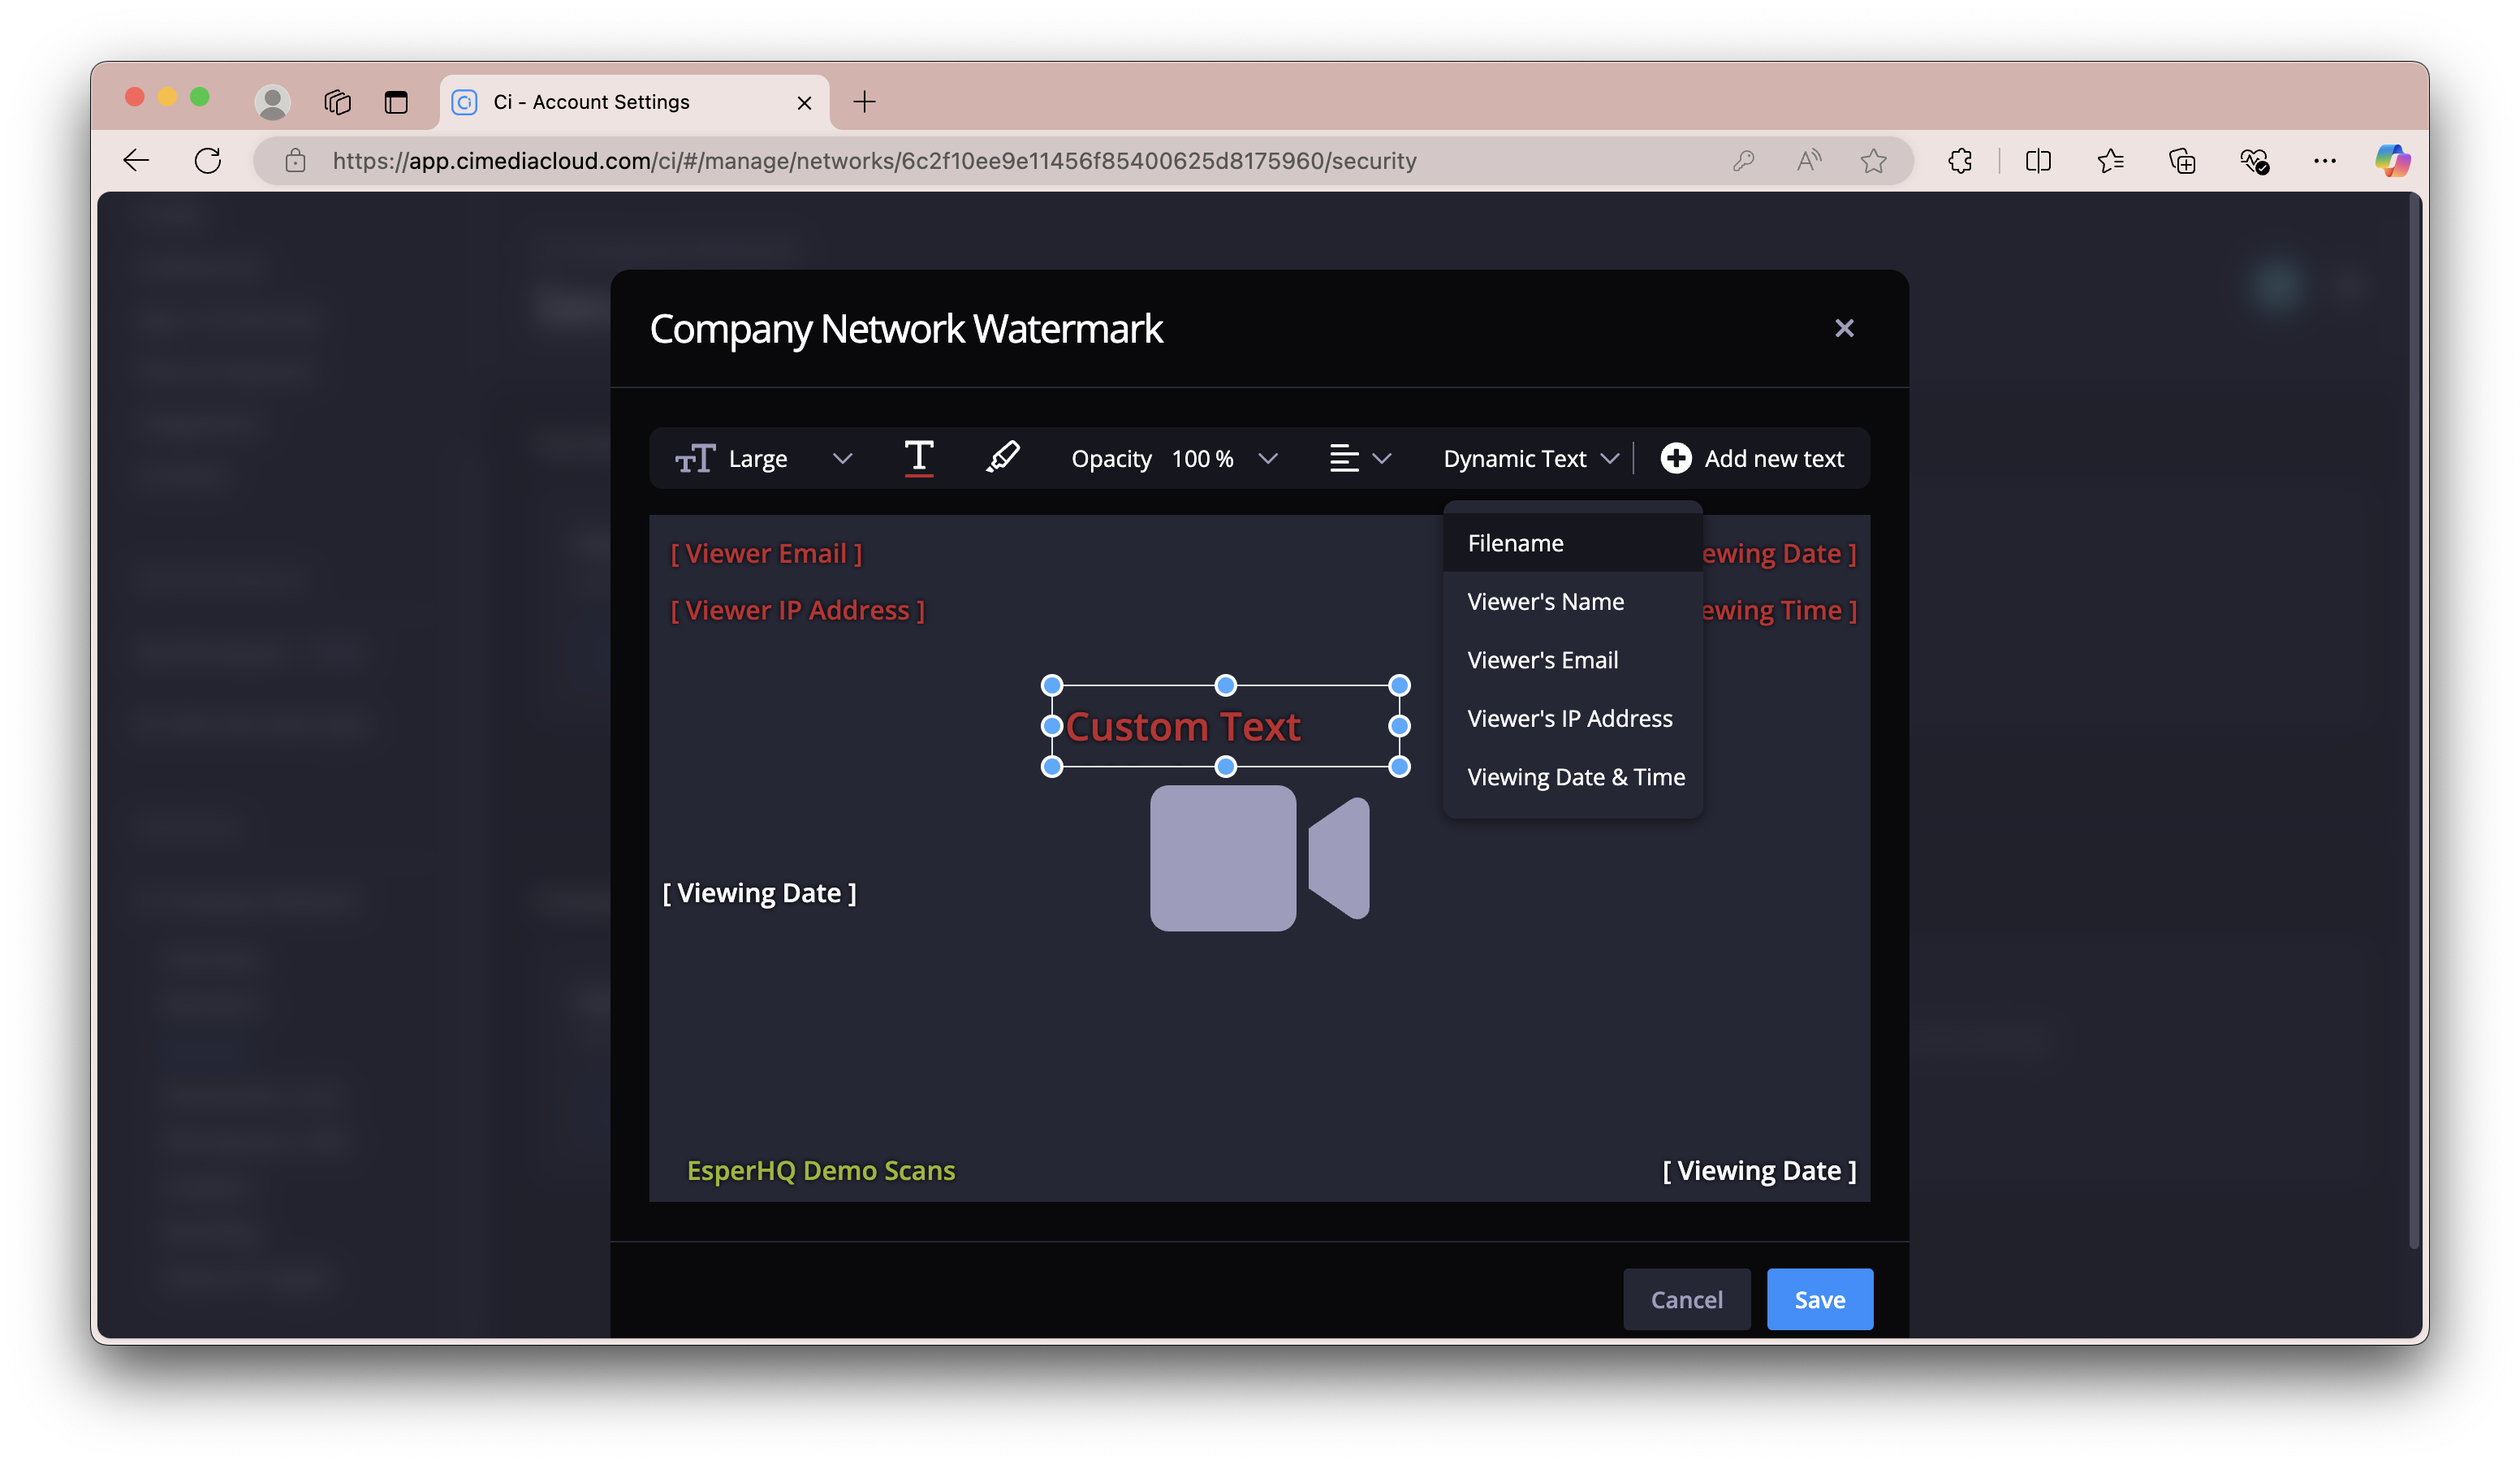
Task: Open Browser essentials heart icon
Action: click(x=2254, y=160)
